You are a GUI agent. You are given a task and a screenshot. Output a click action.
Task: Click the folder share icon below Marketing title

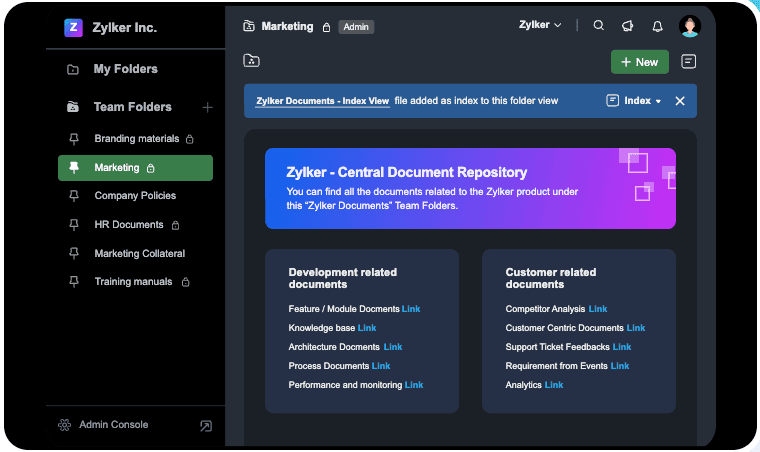[251, 61]
